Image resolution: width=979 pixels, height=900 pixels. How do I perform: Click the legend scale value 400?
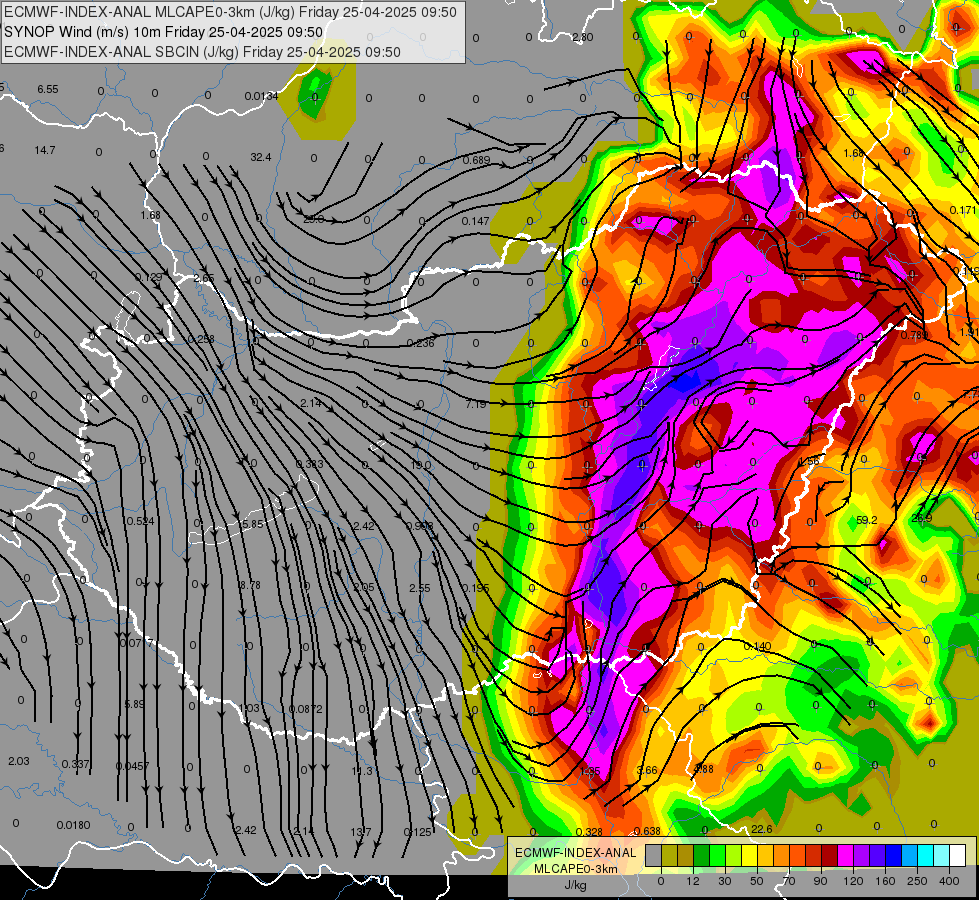[949, 881]
